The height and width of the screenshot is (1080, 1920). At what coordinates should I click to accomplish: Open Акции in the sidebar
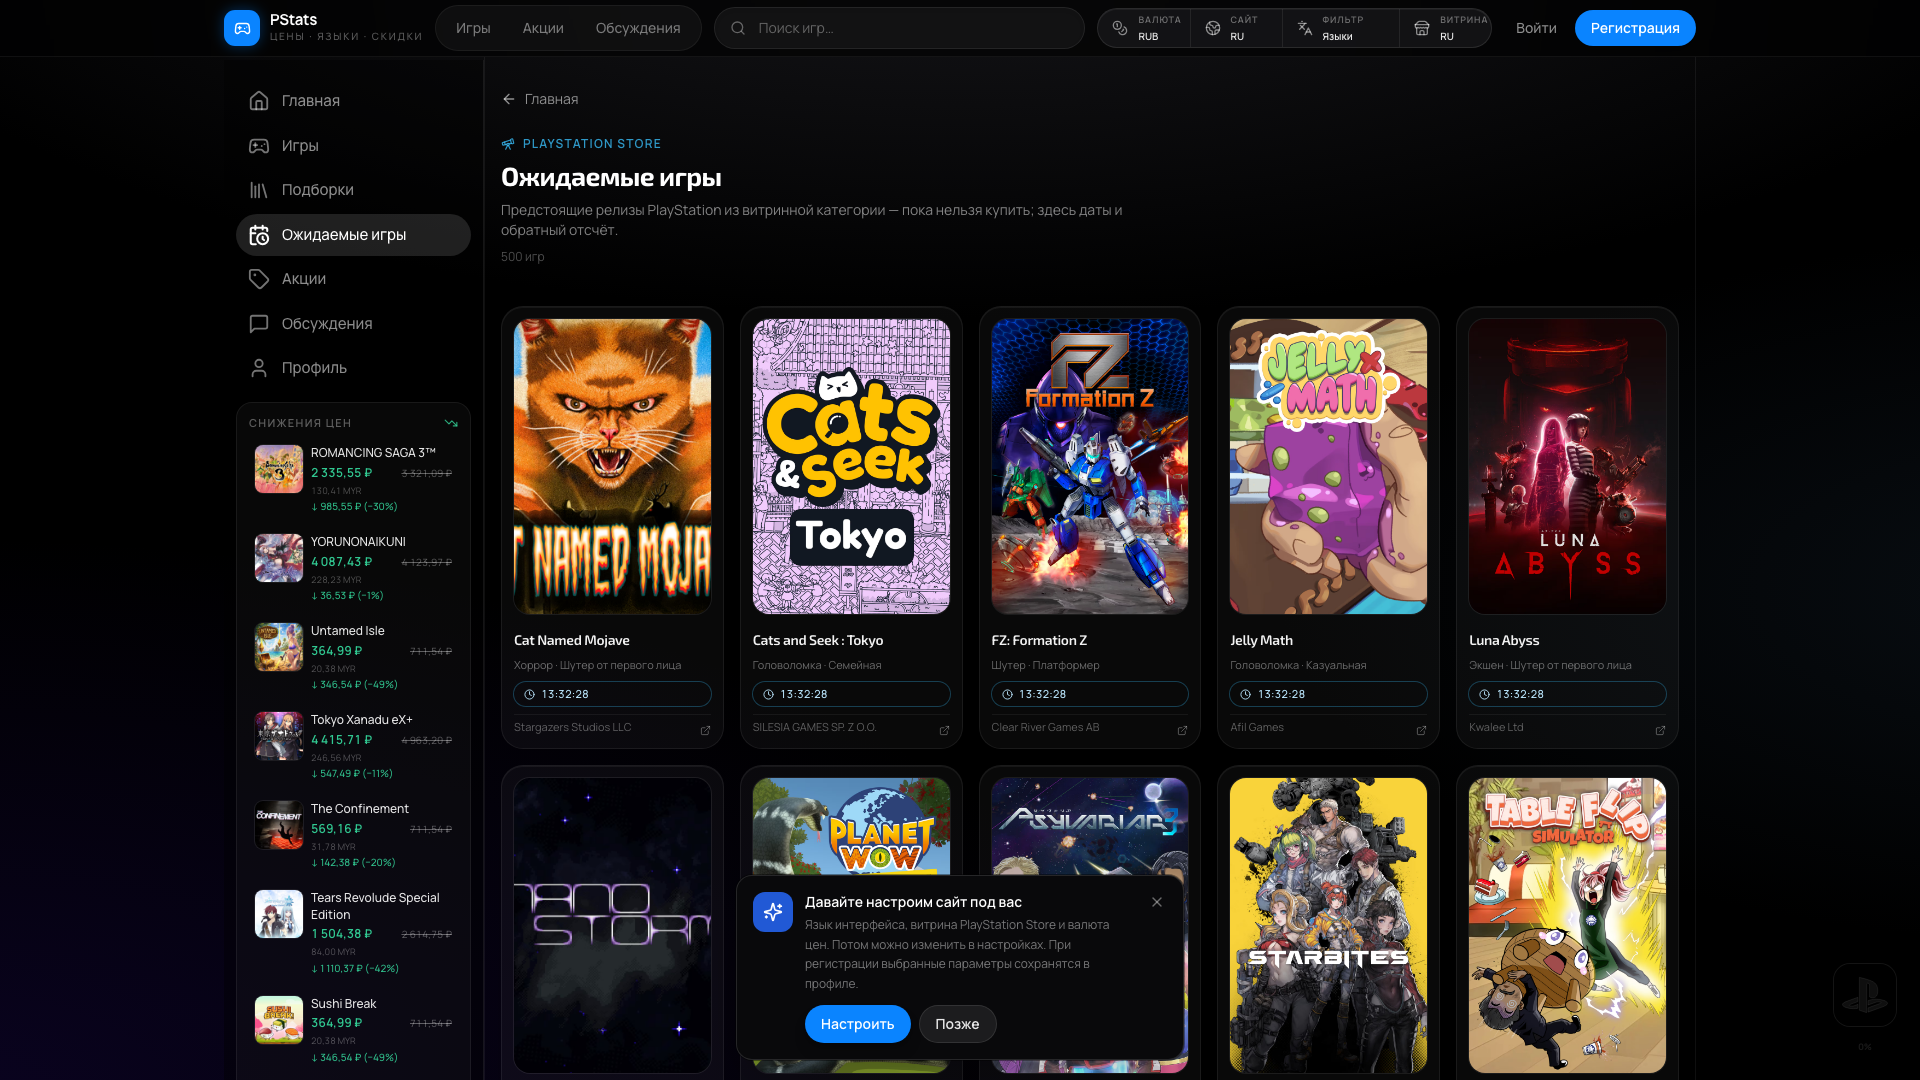(x=353, y=279)
